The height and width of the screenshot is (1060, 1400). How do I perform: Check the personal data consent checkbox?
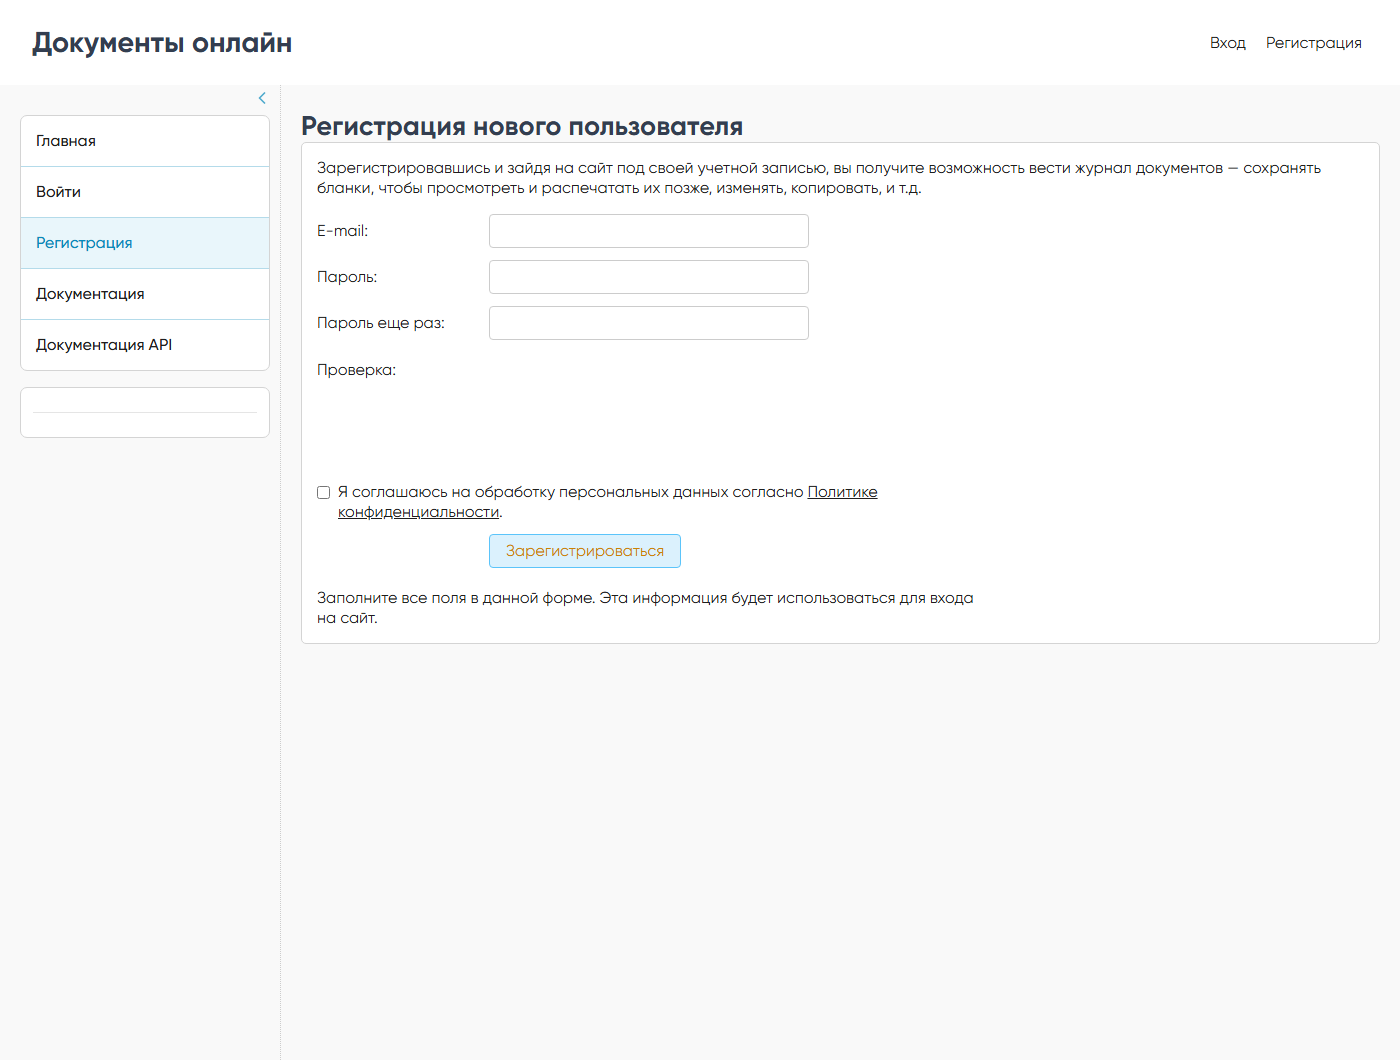pyautogui.click(x=323, y=492)
